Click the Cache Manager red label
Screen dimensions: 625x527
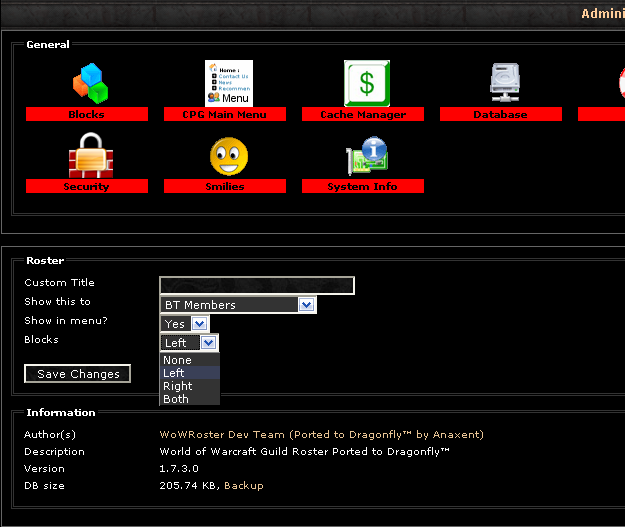(x=363, y=115)
